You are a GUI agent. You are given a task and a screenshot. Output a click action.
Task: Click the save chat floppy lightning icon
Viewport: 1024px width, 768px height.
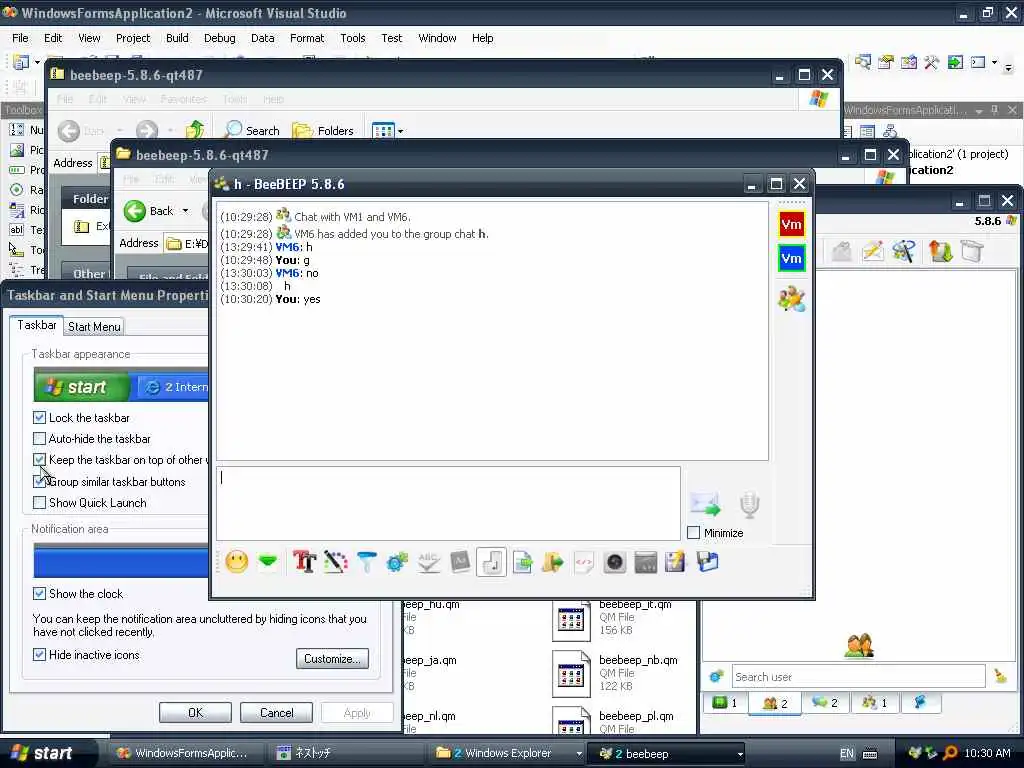(675, 562)
